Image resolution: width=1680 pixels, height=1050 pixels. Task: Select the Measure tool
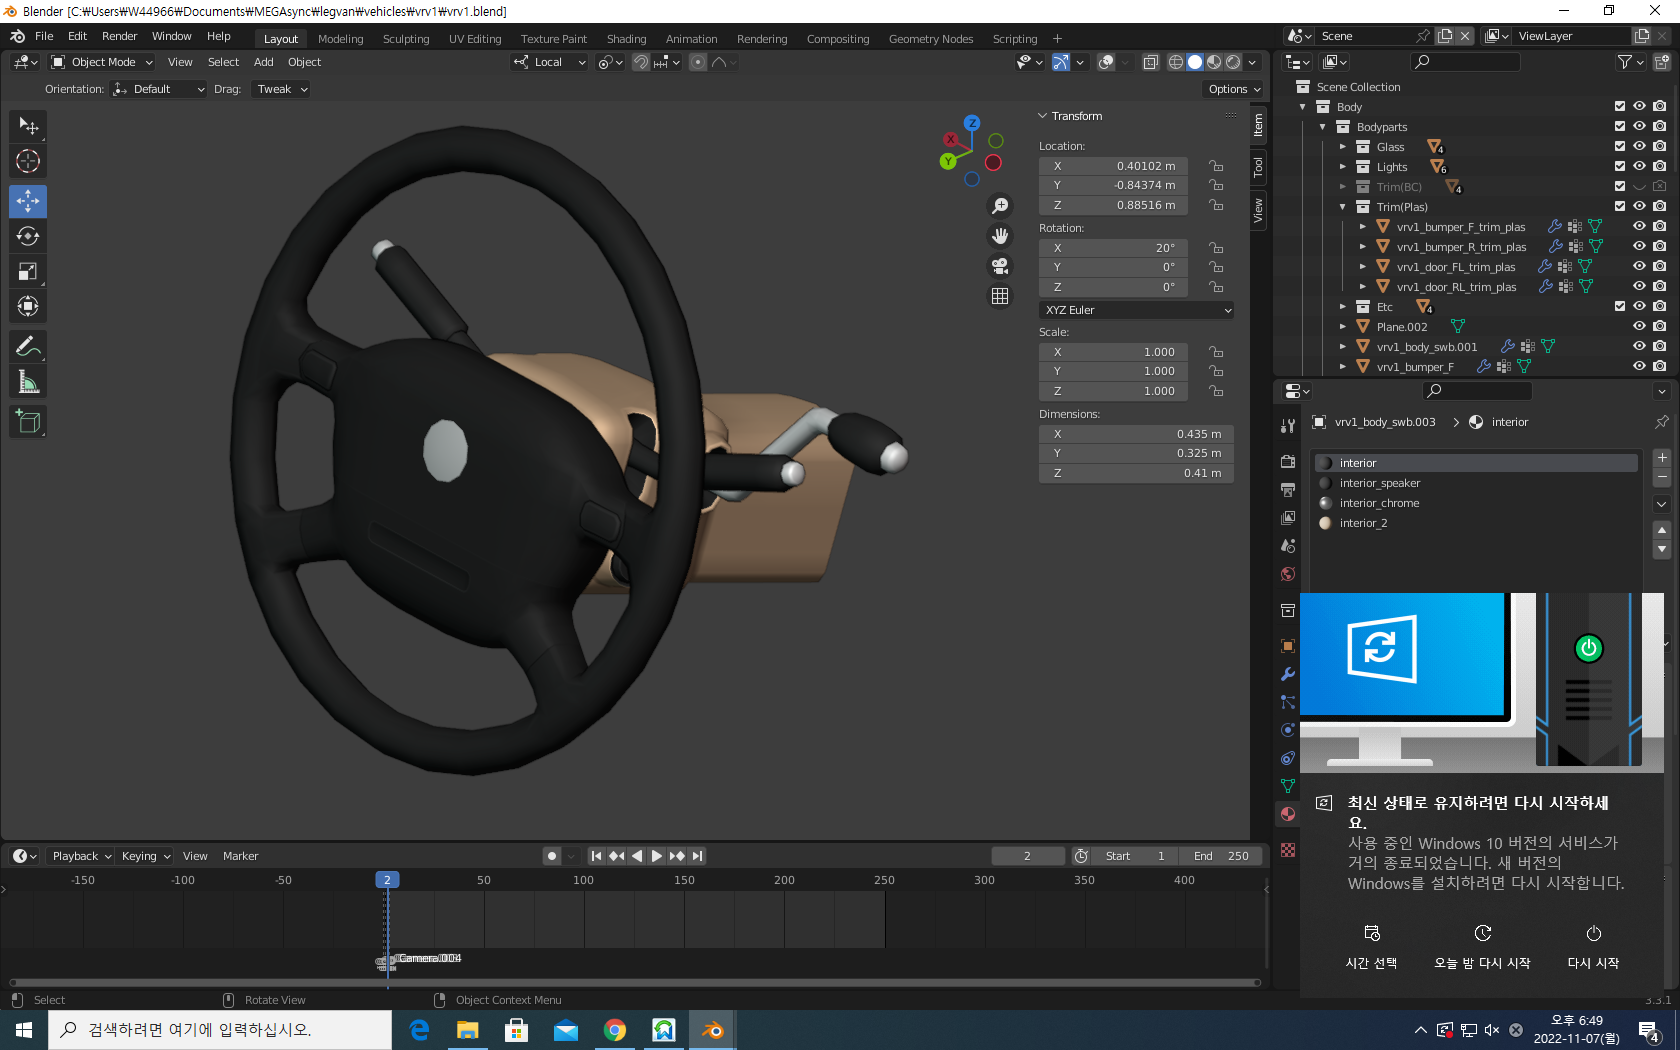tap(28, 382)
